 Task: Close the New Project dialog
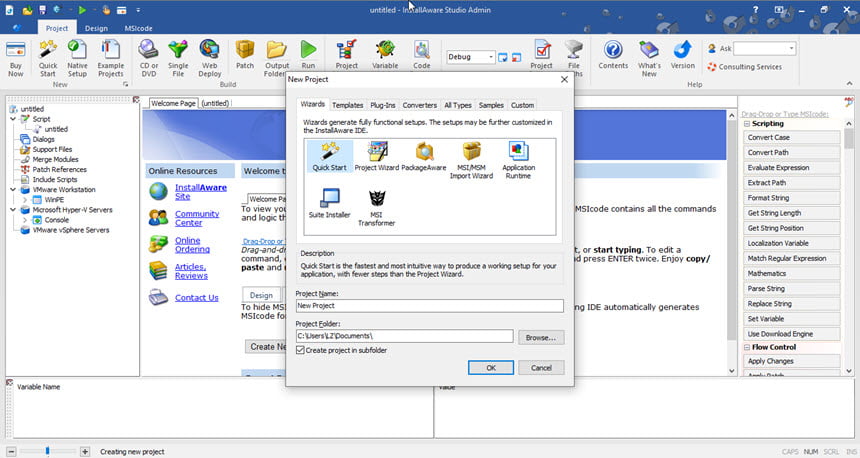564,80
